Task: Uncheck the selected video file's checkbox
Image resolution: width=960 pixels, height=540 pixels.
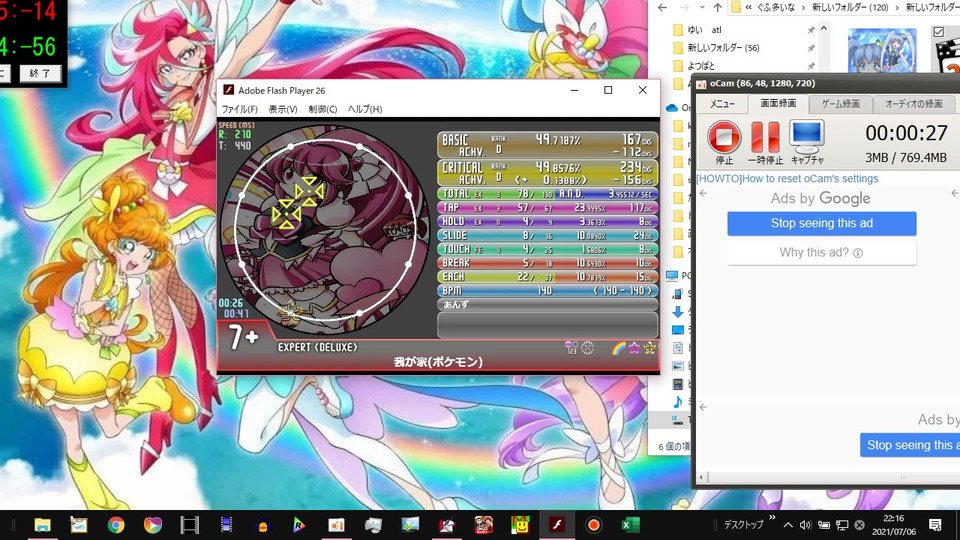Action: click(x=939, y=32)
